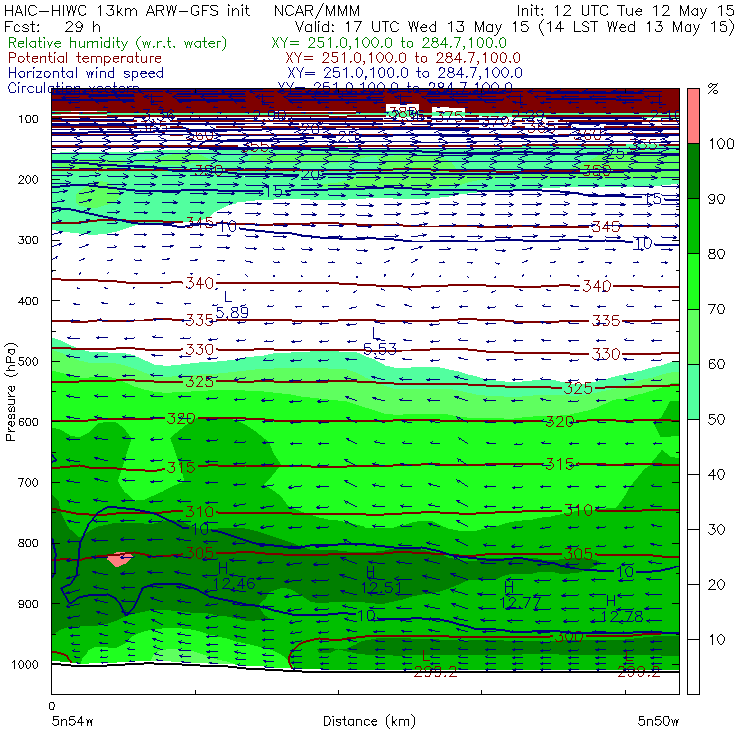
Task: Click the '%' unit label above the colorbar
Action: (713, 89)
